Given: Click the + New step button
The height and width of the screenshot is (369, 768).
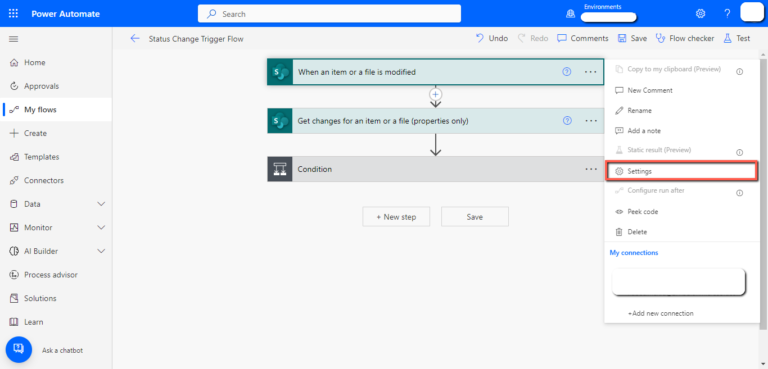Looking at the screenshot, I should (396, 217).
